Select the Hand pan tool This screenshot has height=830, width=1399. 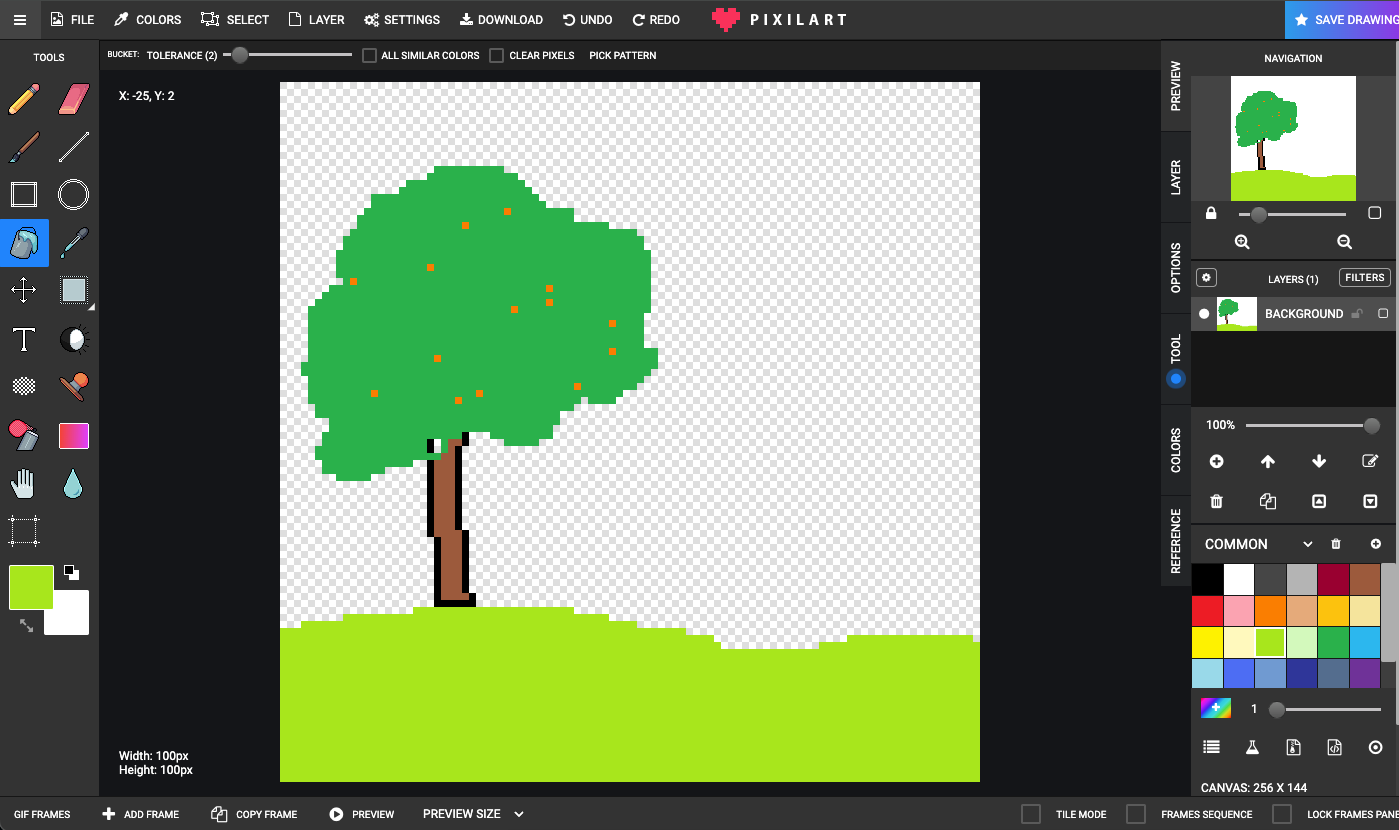click(x=24, y=483)
